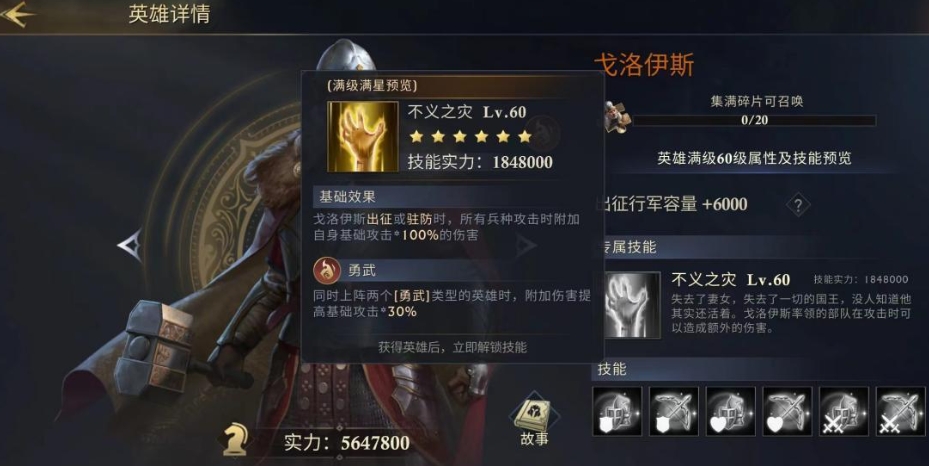Select the infantry attack skill with swords
This screenshot has width=929, height=466.
click(x=844, y=412)
